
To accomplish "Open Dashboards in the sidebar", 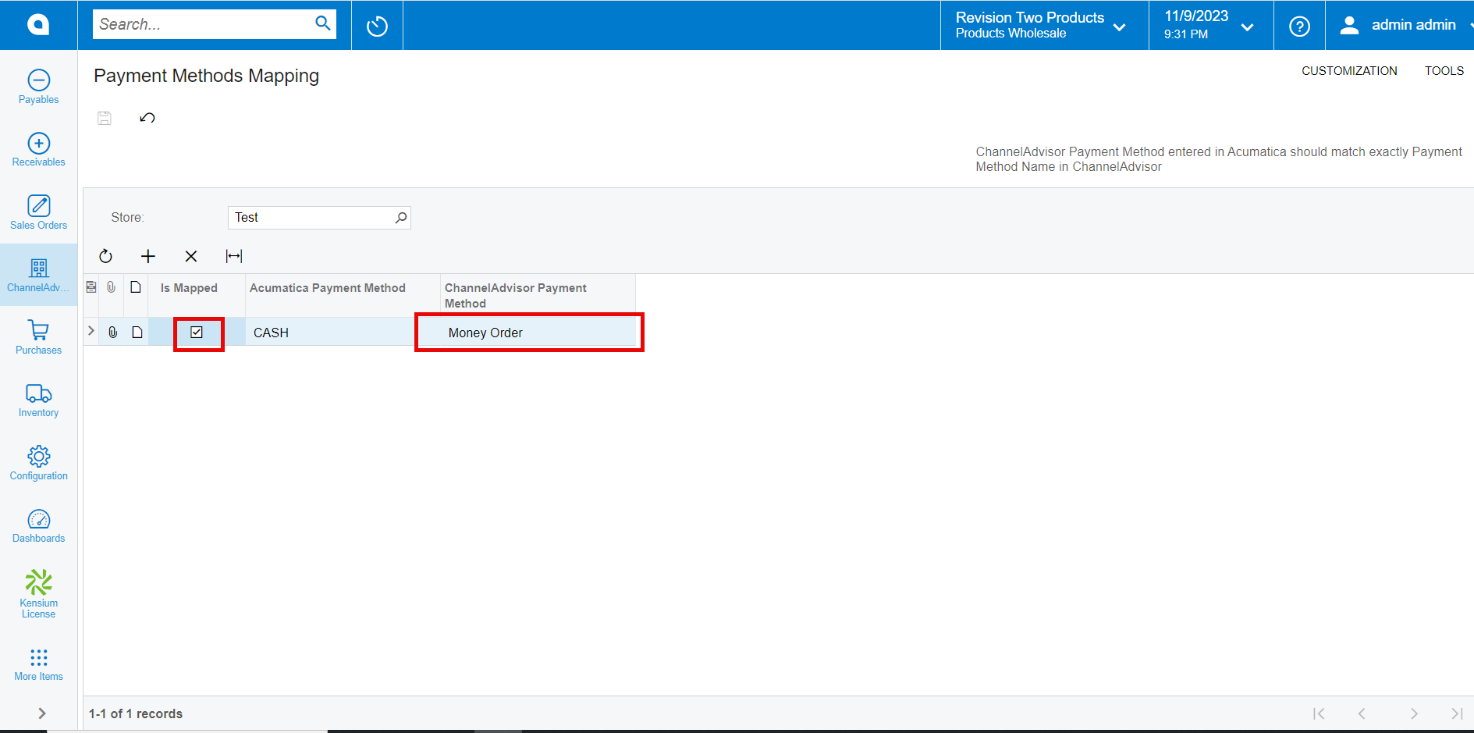I will [38, 526].
